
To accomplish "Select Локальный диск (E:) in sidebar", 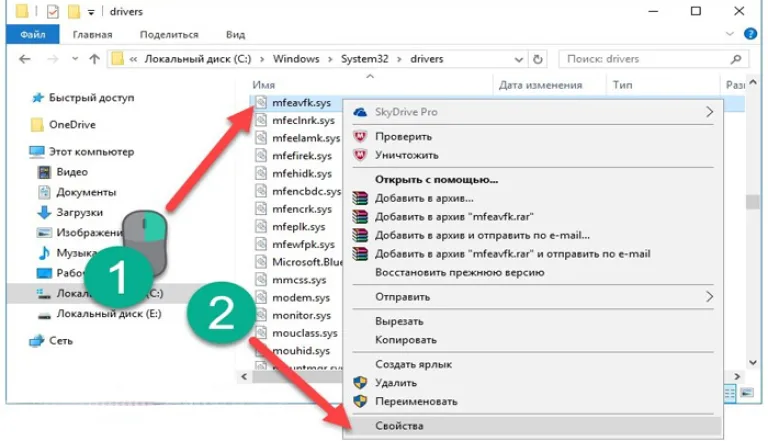I will 109,314.
